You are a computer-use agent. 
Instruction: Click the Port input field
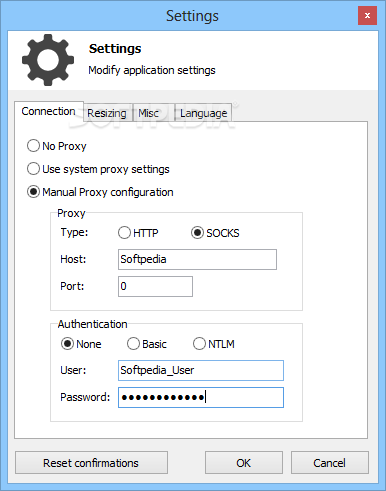pos(155,286)
